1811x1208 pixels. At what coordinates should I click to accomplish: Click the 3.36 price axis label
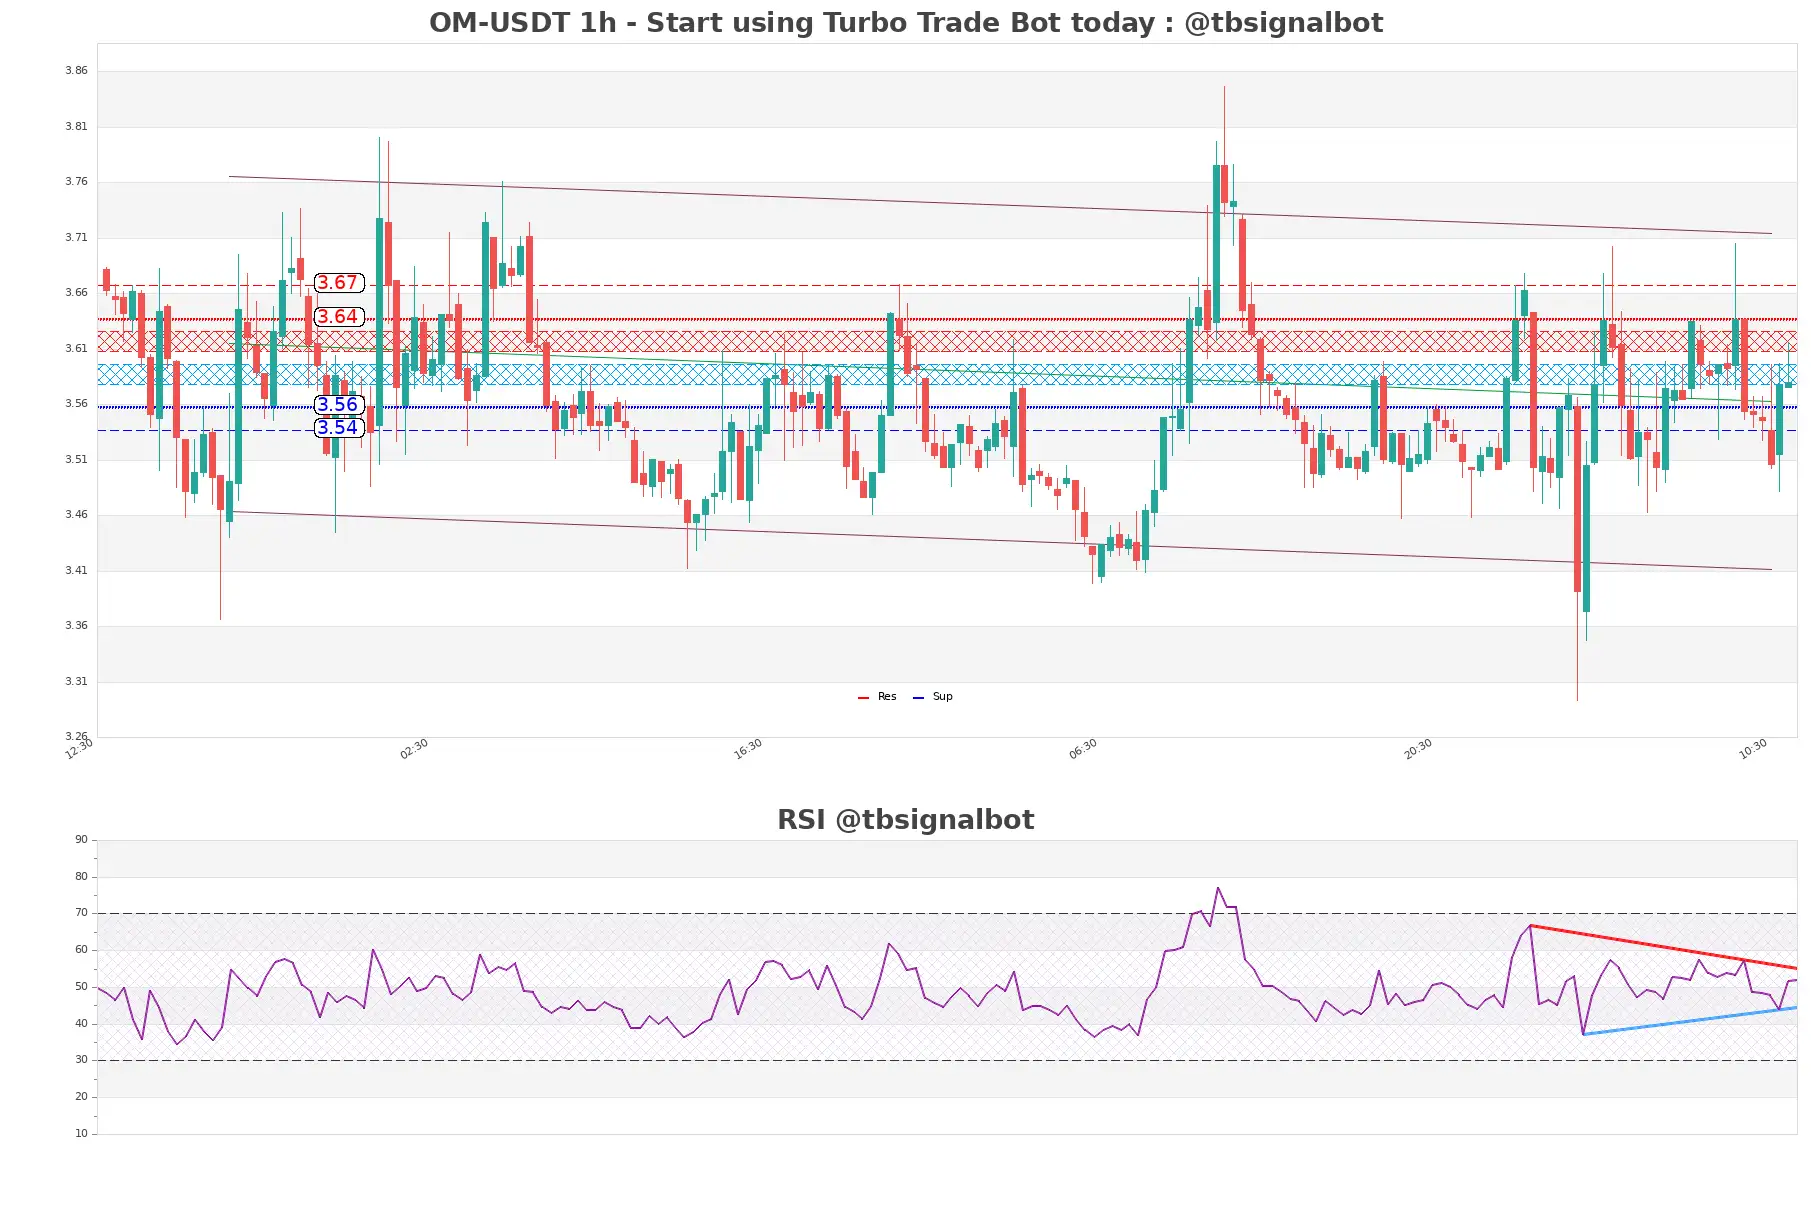pos(76,626)
